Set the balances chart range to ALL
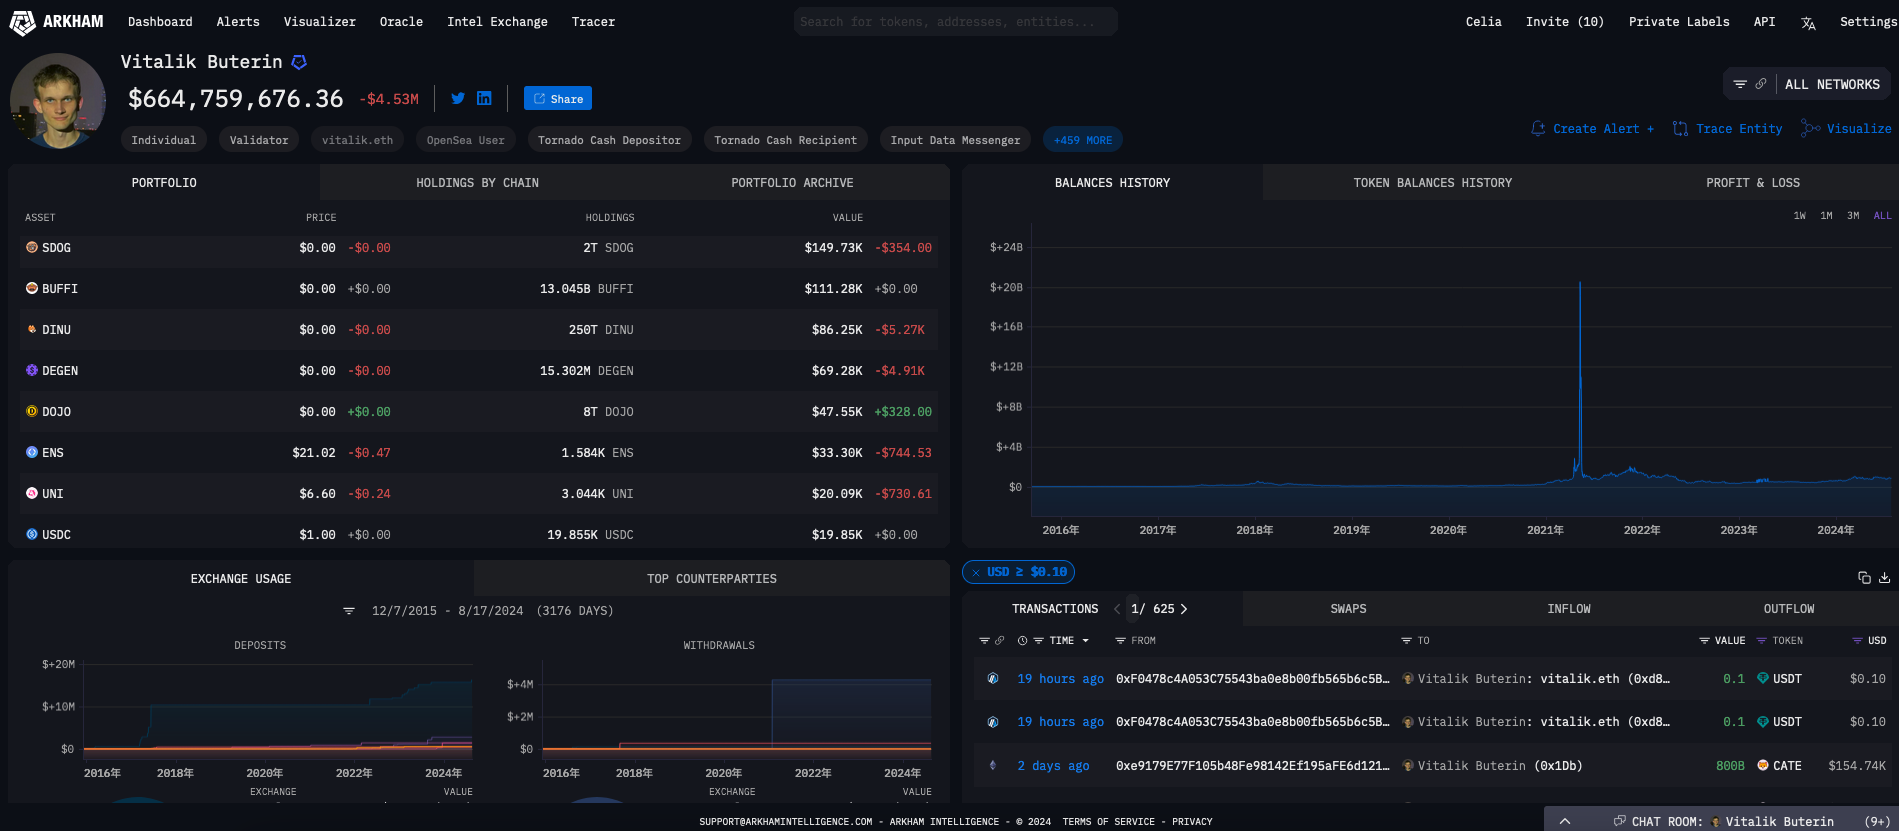The width and height of the screenshot is (1899, 831). pyautogui.click(x=1882, y=216)
